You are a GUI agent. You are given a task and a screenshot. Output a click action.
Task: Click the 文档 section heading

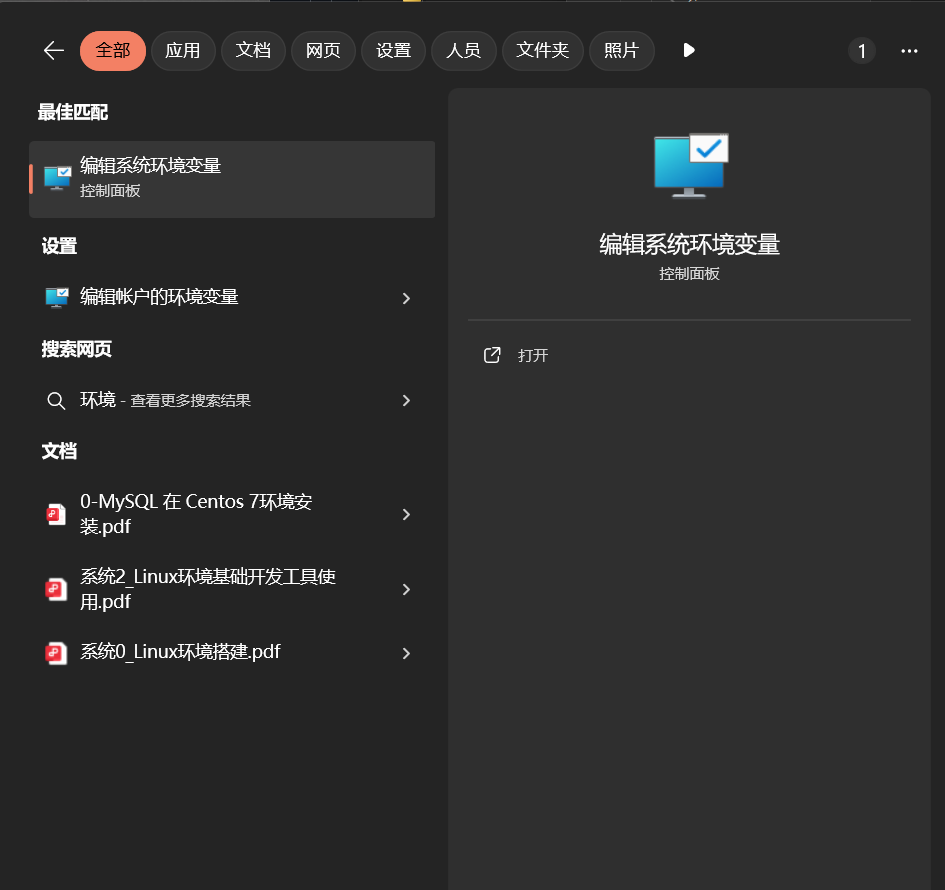pos(59,451)
